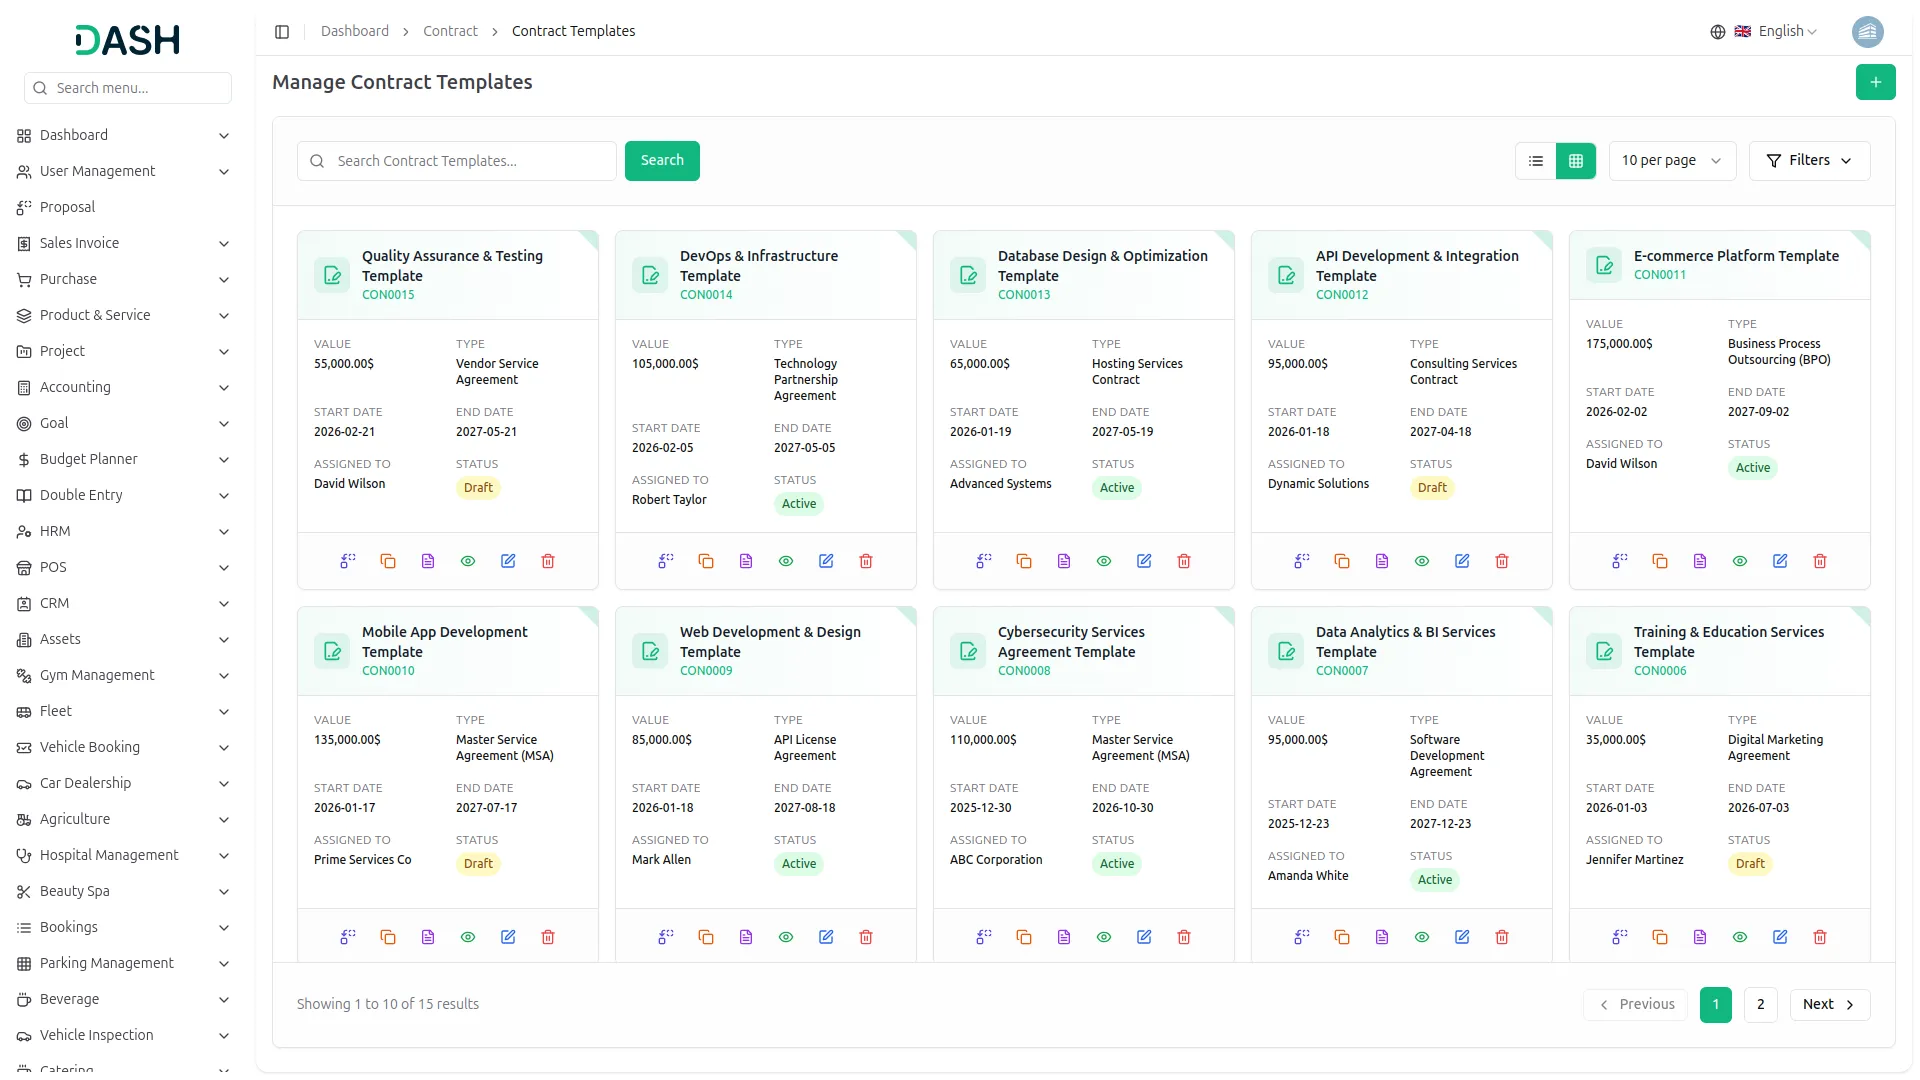Duplicate the Quality Assurance & Testing Template
1920x1080 pixels.
tap(388, 561)
